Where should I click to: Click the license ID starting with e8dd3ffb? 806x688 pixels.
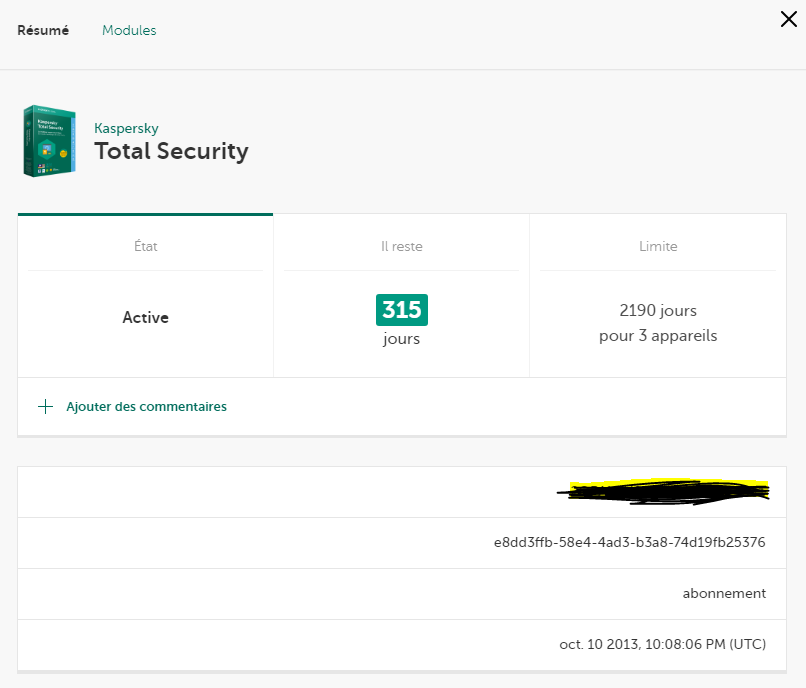(x=629, y=543)
